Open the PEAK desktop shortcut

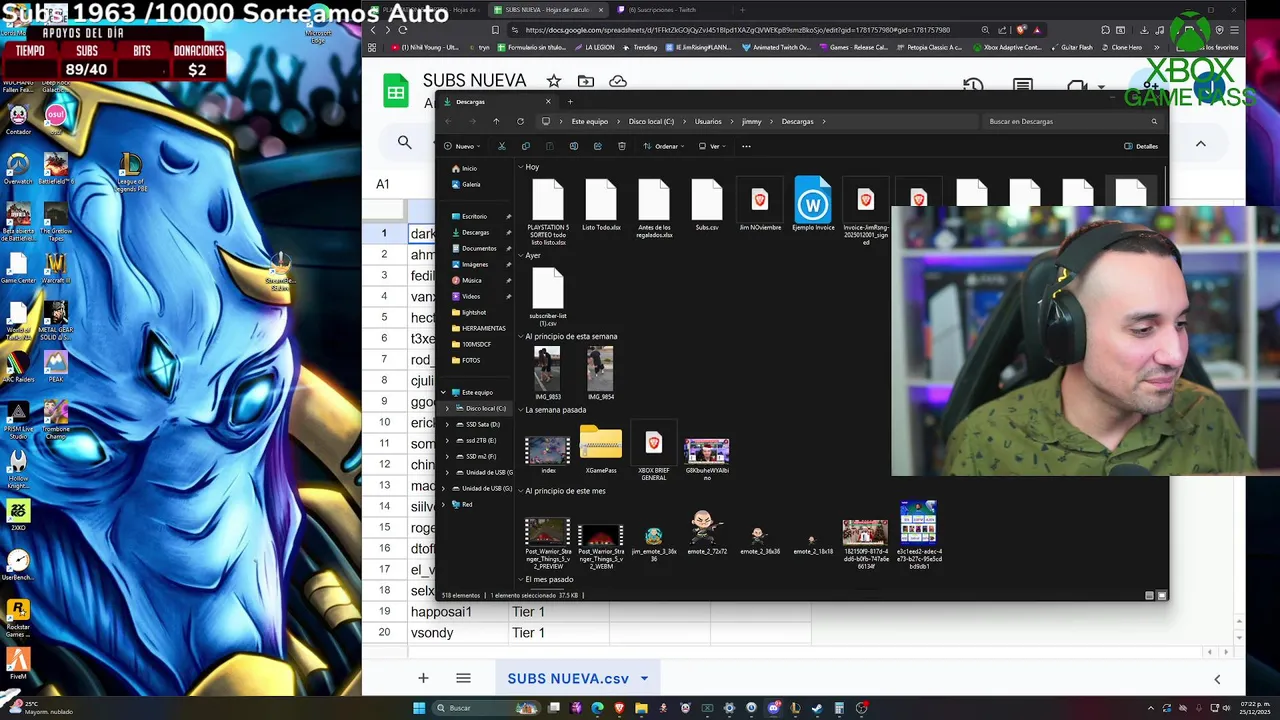(x=56, y=367)
